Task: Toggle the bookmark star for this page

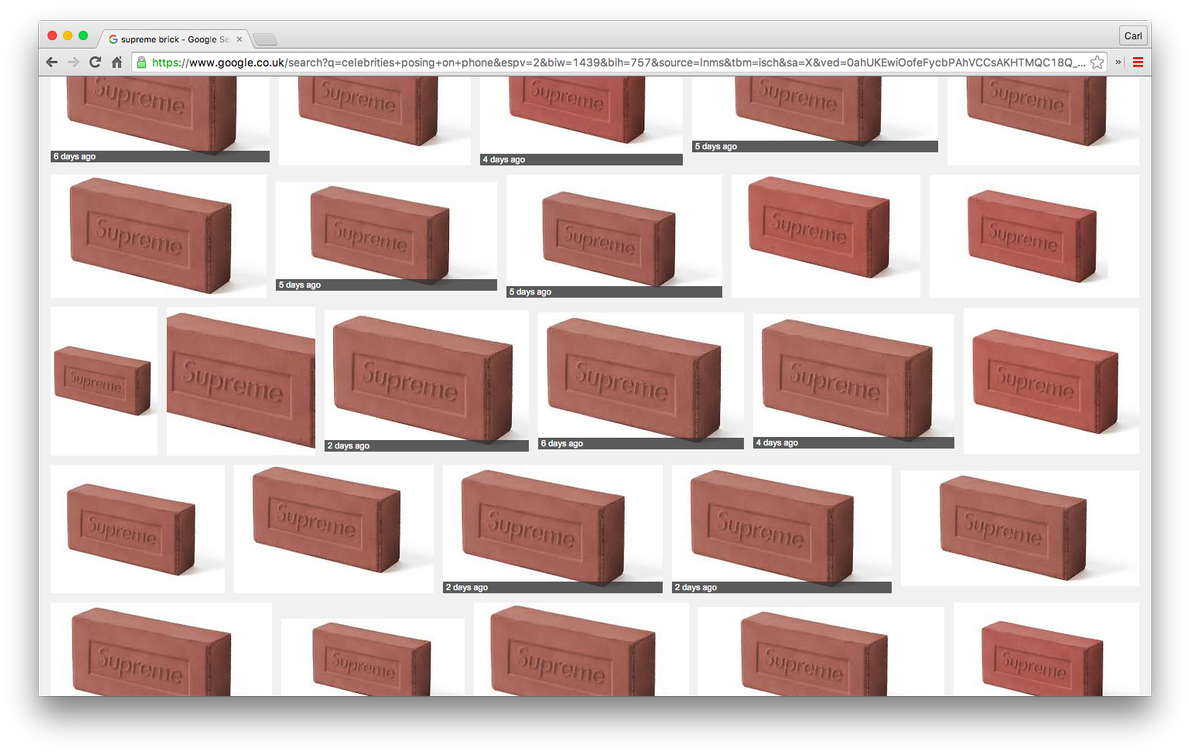Action: click(1096, 62)
